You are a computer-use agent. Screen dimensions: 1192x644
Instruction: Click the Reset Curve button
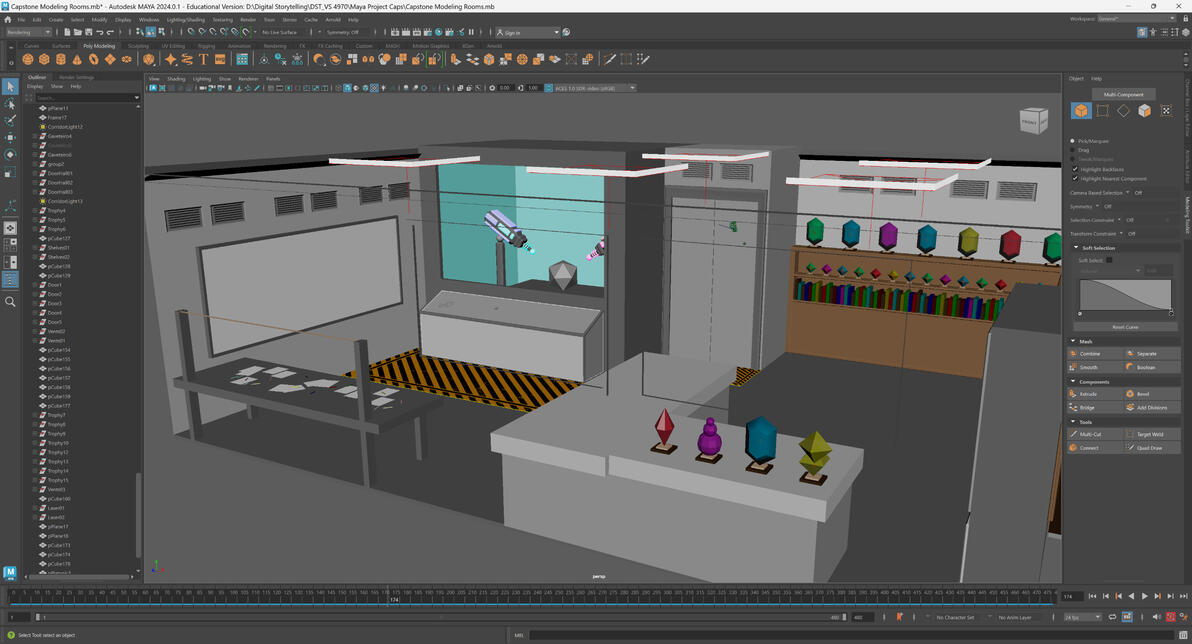coord(1124,326)
